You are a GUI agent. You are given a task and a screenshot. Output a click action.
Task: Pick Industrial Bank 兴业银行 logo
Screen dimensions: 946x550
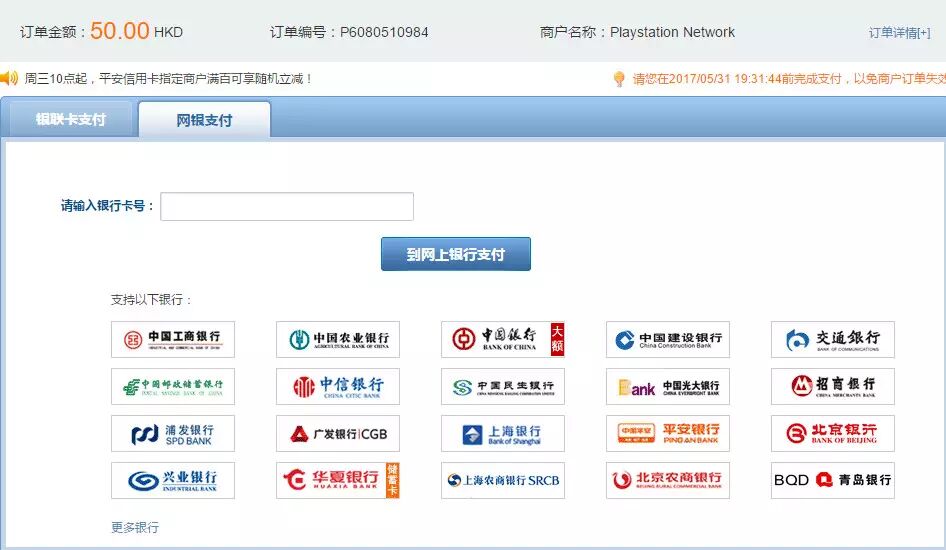click(173, 481)
